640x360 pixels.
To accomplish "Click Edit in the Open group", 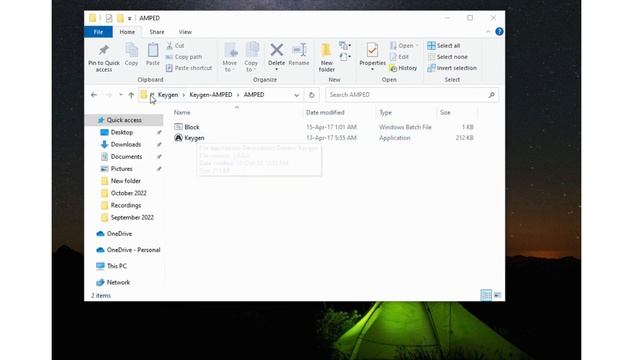I will point(399,57).
